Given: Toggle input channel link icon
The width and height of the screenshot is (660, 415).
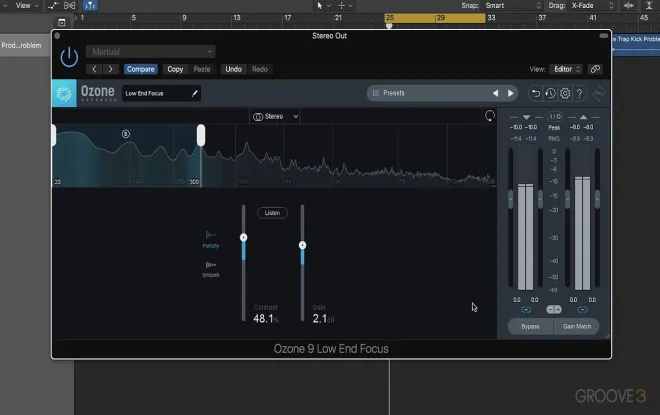Looking at the screenshot, I should [526, 310].
